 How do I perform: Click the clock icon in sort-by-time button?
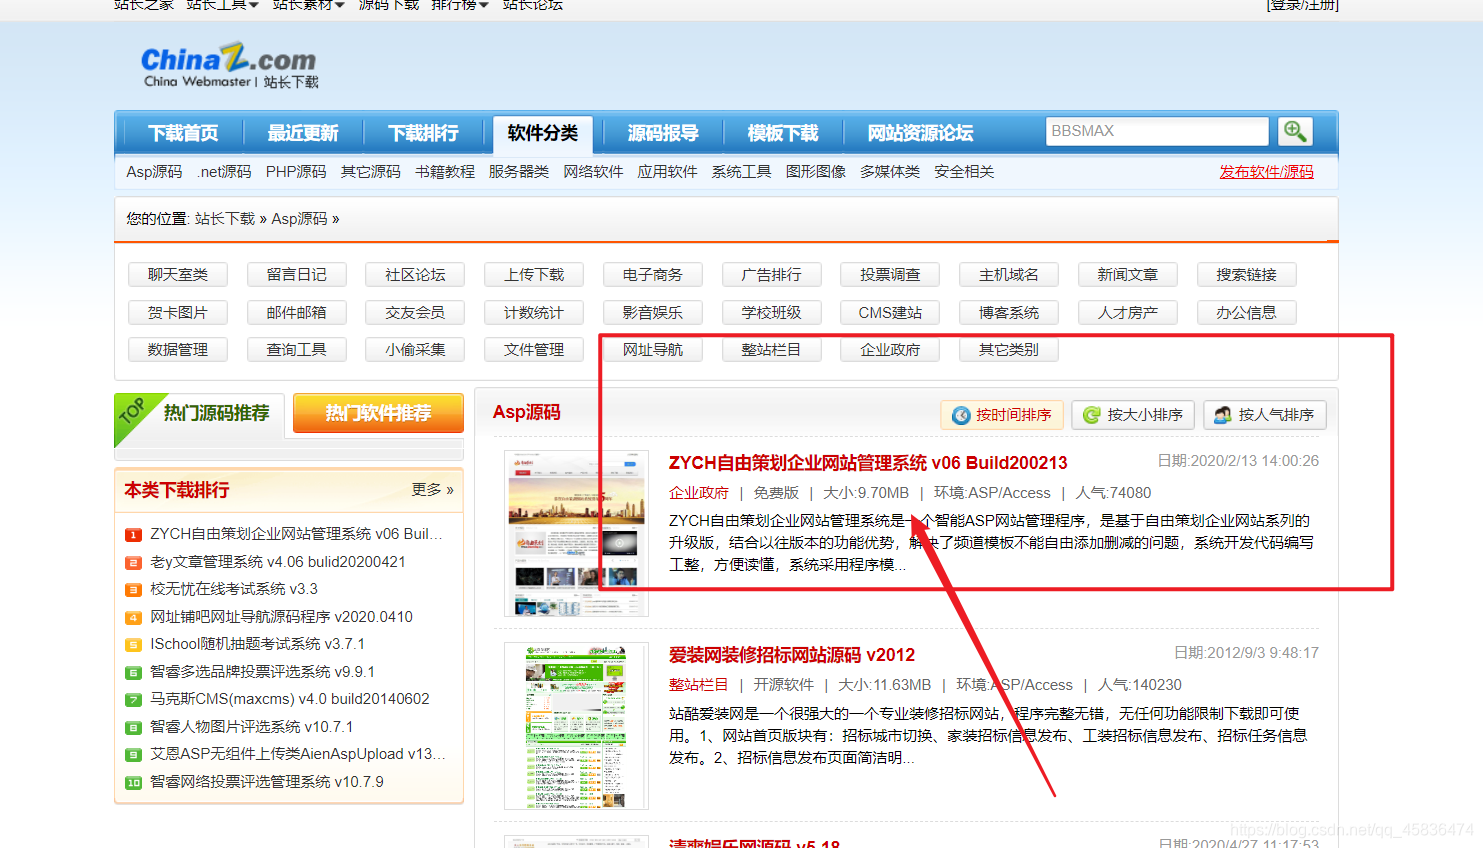[961, 415]
